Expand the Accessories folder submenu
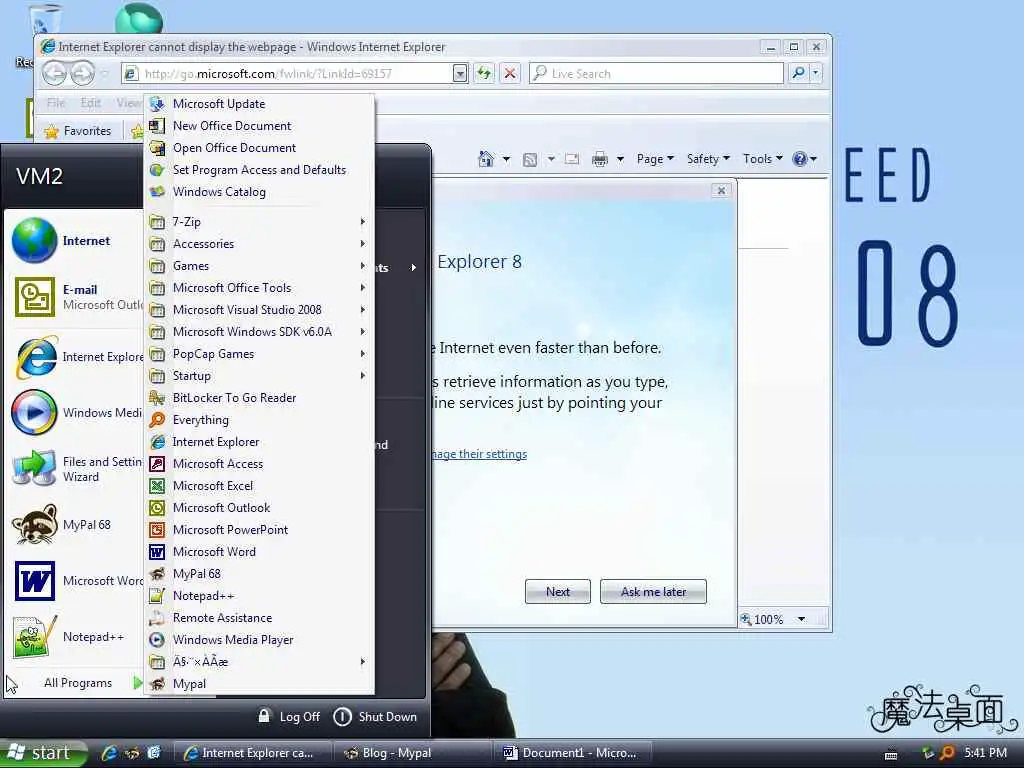This screenshot has width=1024, height=768. click(x=259, y=244)
